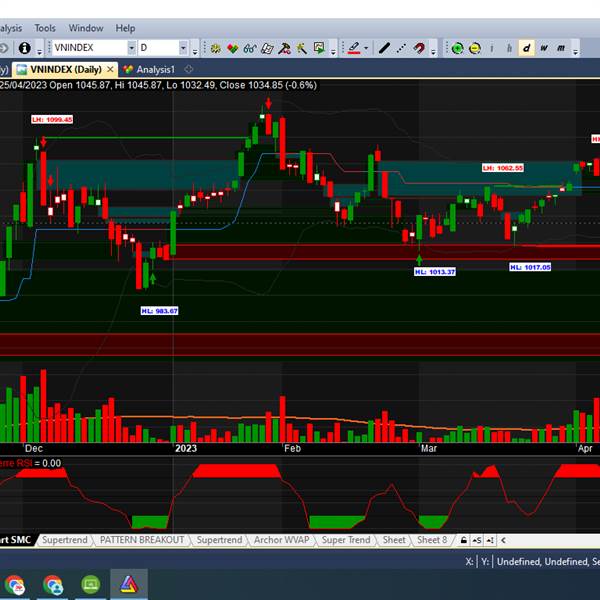Expand toolbar overflow arrow after interval combo

click(195, 51)
